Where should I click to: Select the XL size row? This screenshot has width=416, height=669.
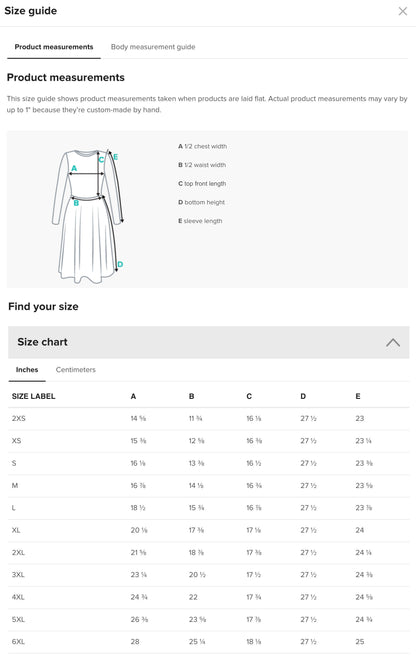click(x=209, y=530)
